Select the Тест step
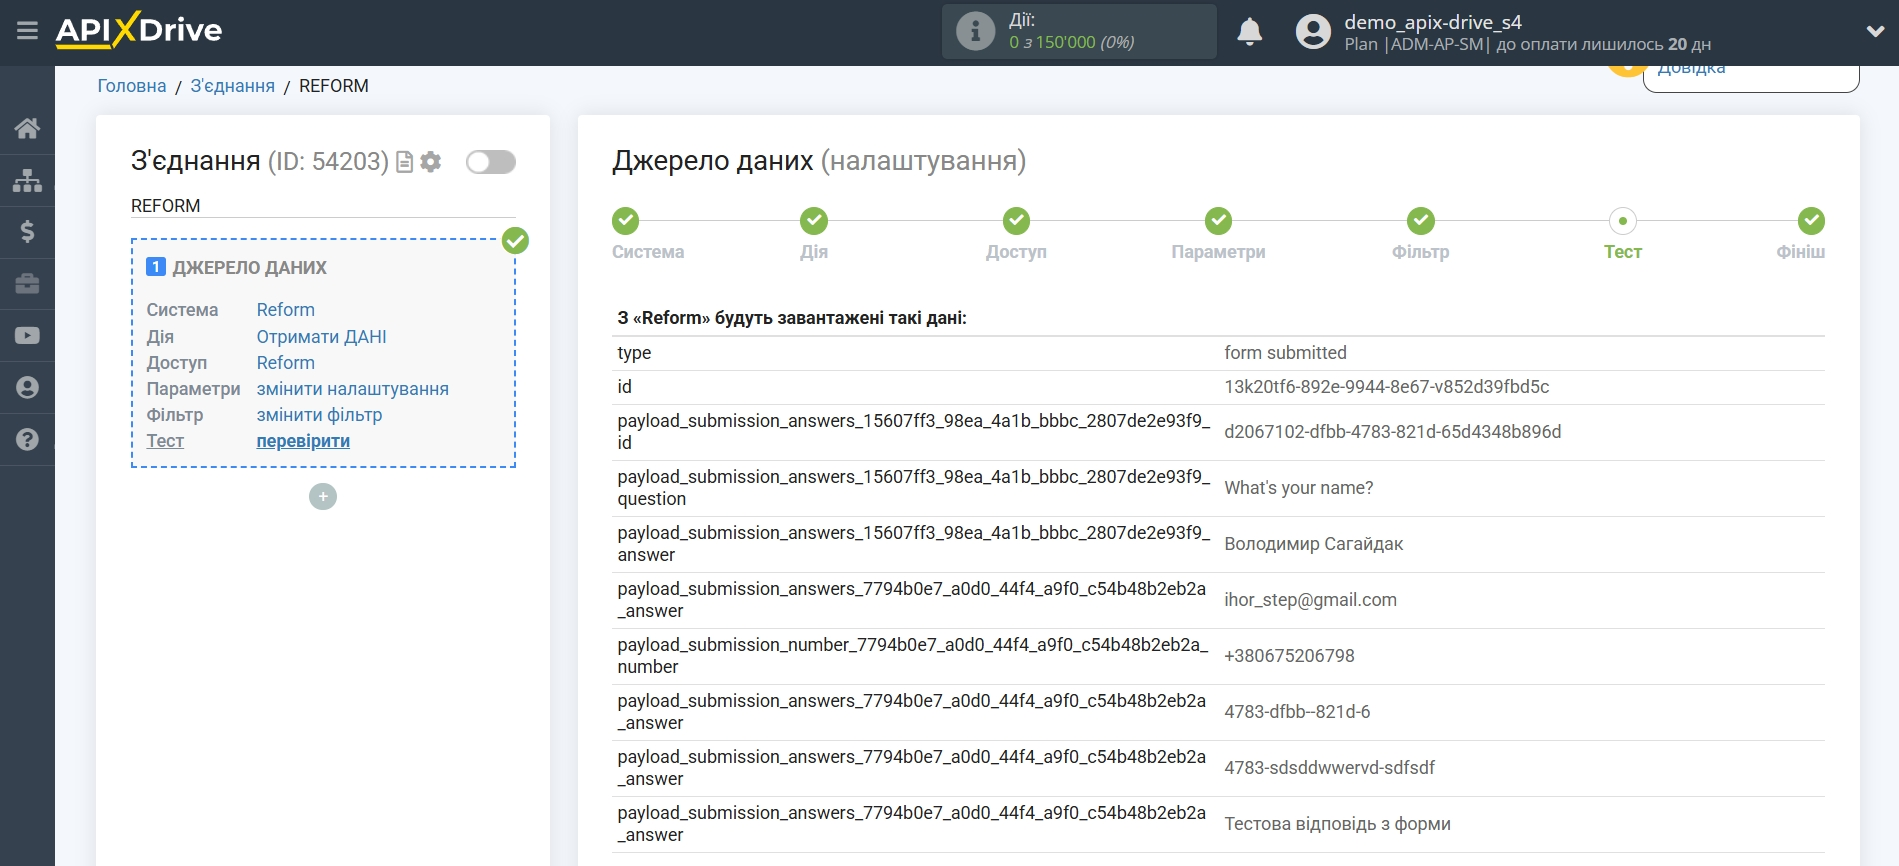Viewport: 1899px width, 866px height. (1623, 221)
